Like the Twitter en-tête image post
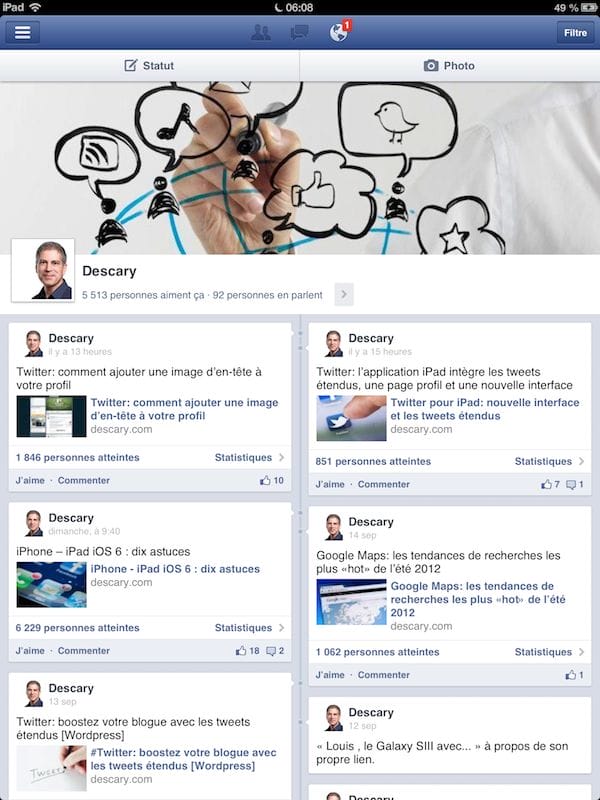The width and height of the screenshot is (600, 800). pos(30,480)
